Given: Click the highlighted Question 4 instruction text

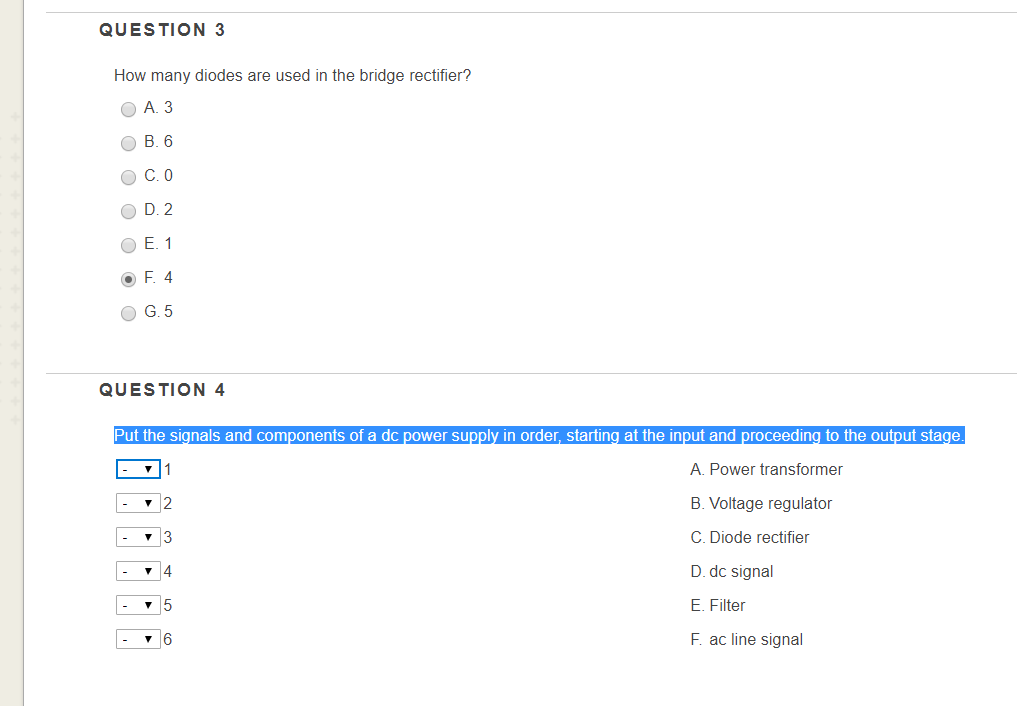Looking at the screenshot, I should coord(537,435).
